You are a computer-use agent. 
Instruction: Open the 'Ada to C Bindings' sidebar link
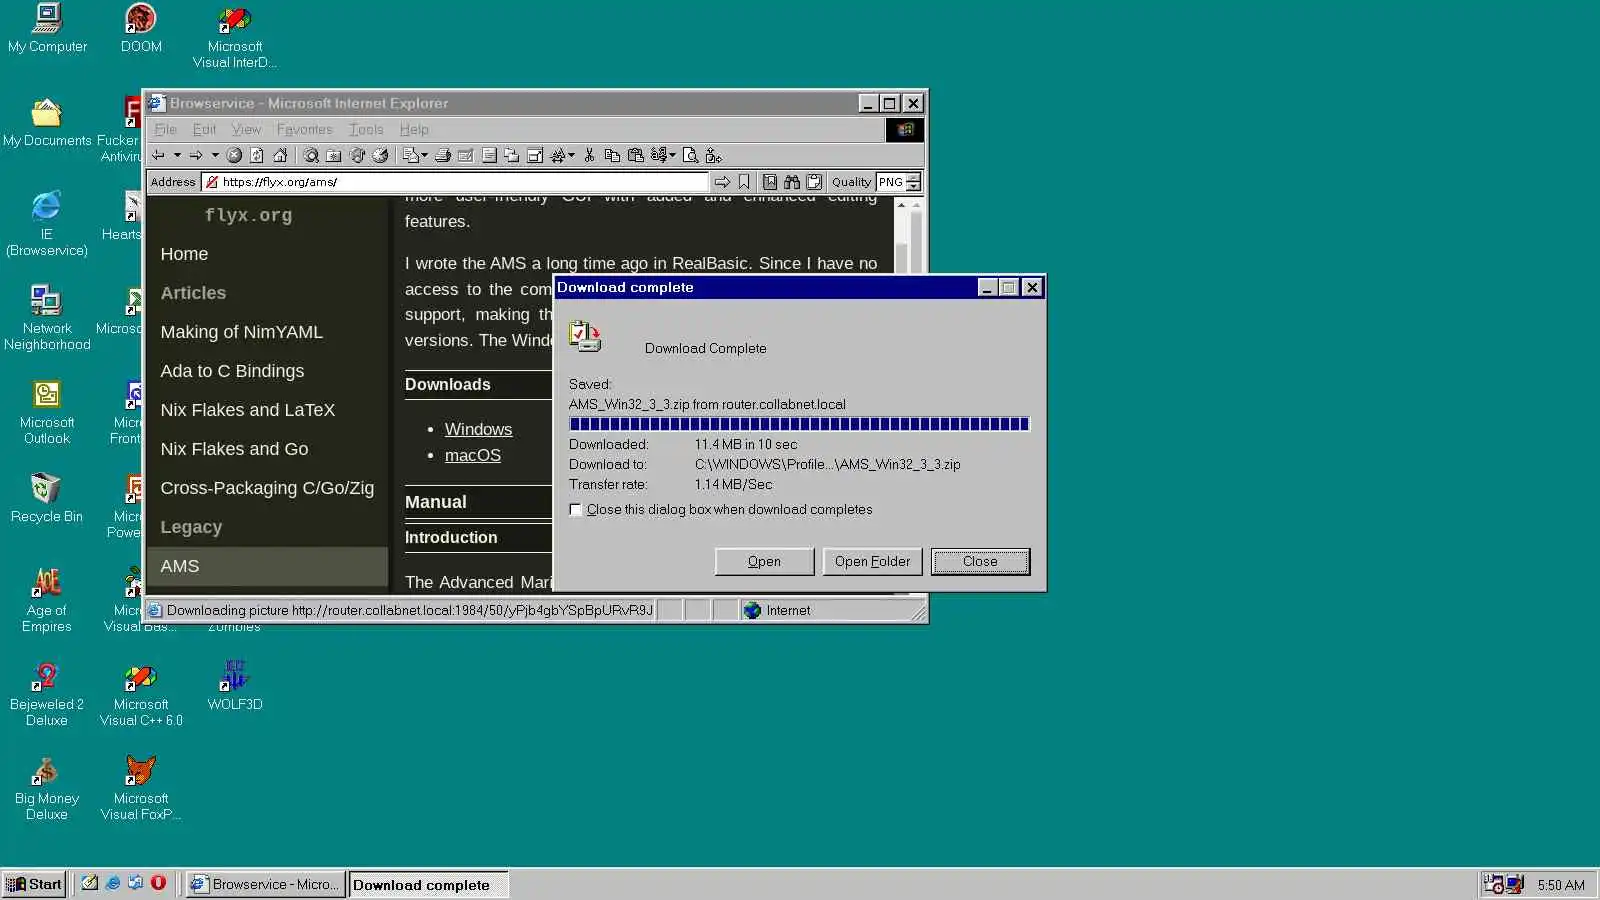[x=232, y=371]
